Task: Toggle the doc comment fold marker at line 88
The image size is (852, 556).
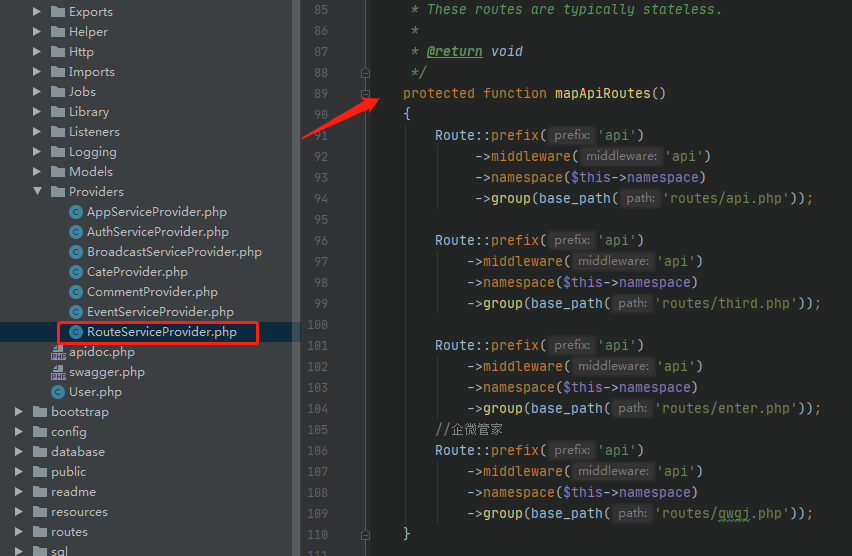Action: (x=366, y=73)
